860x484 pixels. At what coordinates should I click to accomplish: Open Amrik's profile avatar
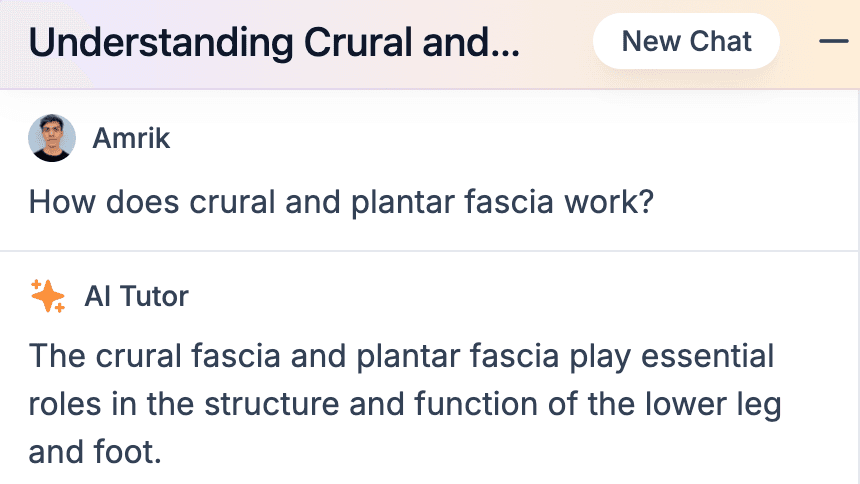[52, 138]
